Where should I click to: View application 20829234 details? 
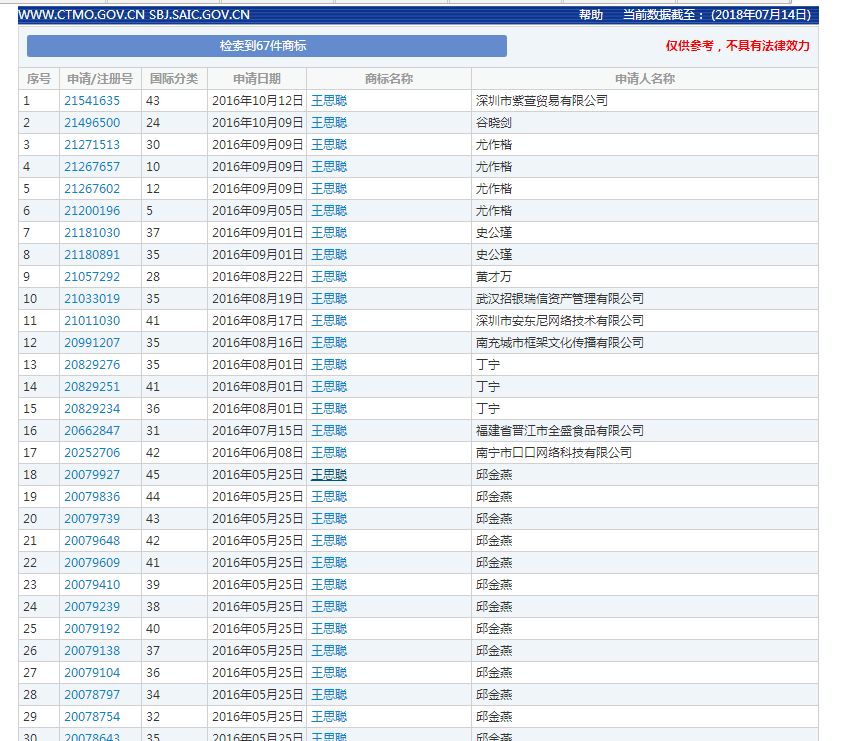pos(92,409)
